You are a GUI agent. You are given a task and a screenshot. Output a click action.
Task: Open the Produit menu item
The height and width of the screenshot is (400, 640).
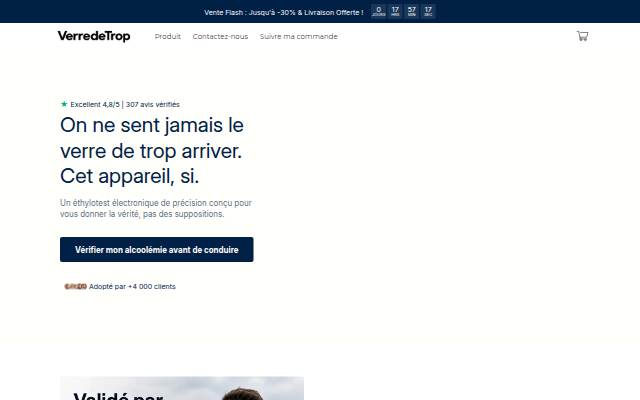(167, 36)
